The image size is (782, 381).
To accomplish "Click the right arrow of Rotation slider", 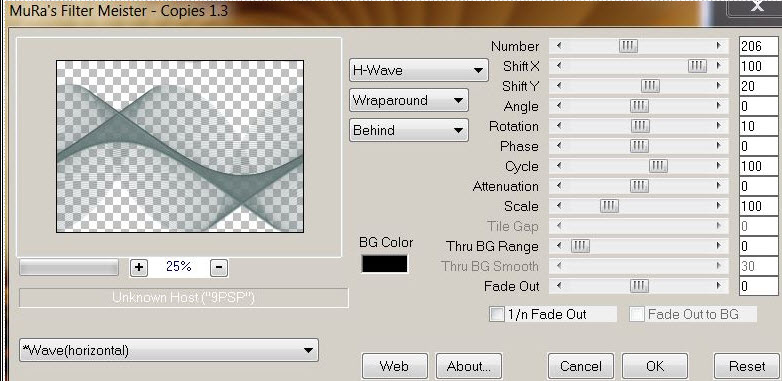I will 719,126.
